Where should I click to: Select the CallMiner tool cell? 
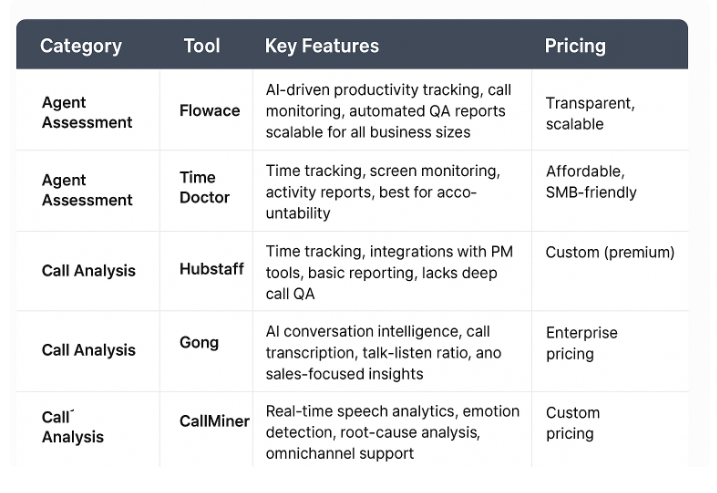point(214,421)
